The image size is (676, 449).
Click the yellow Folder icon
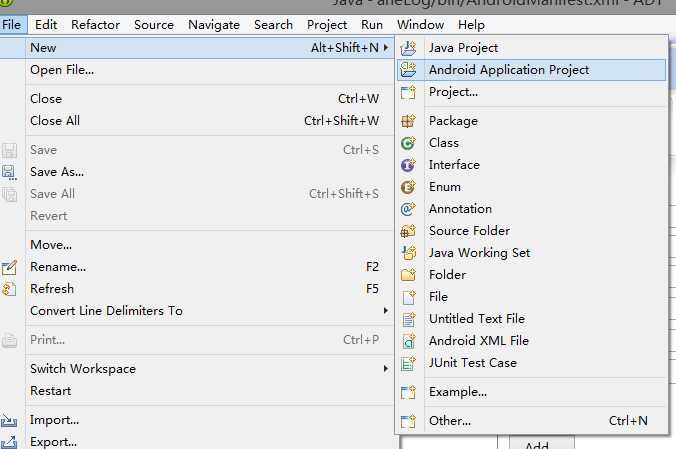(x=408, y=275)
